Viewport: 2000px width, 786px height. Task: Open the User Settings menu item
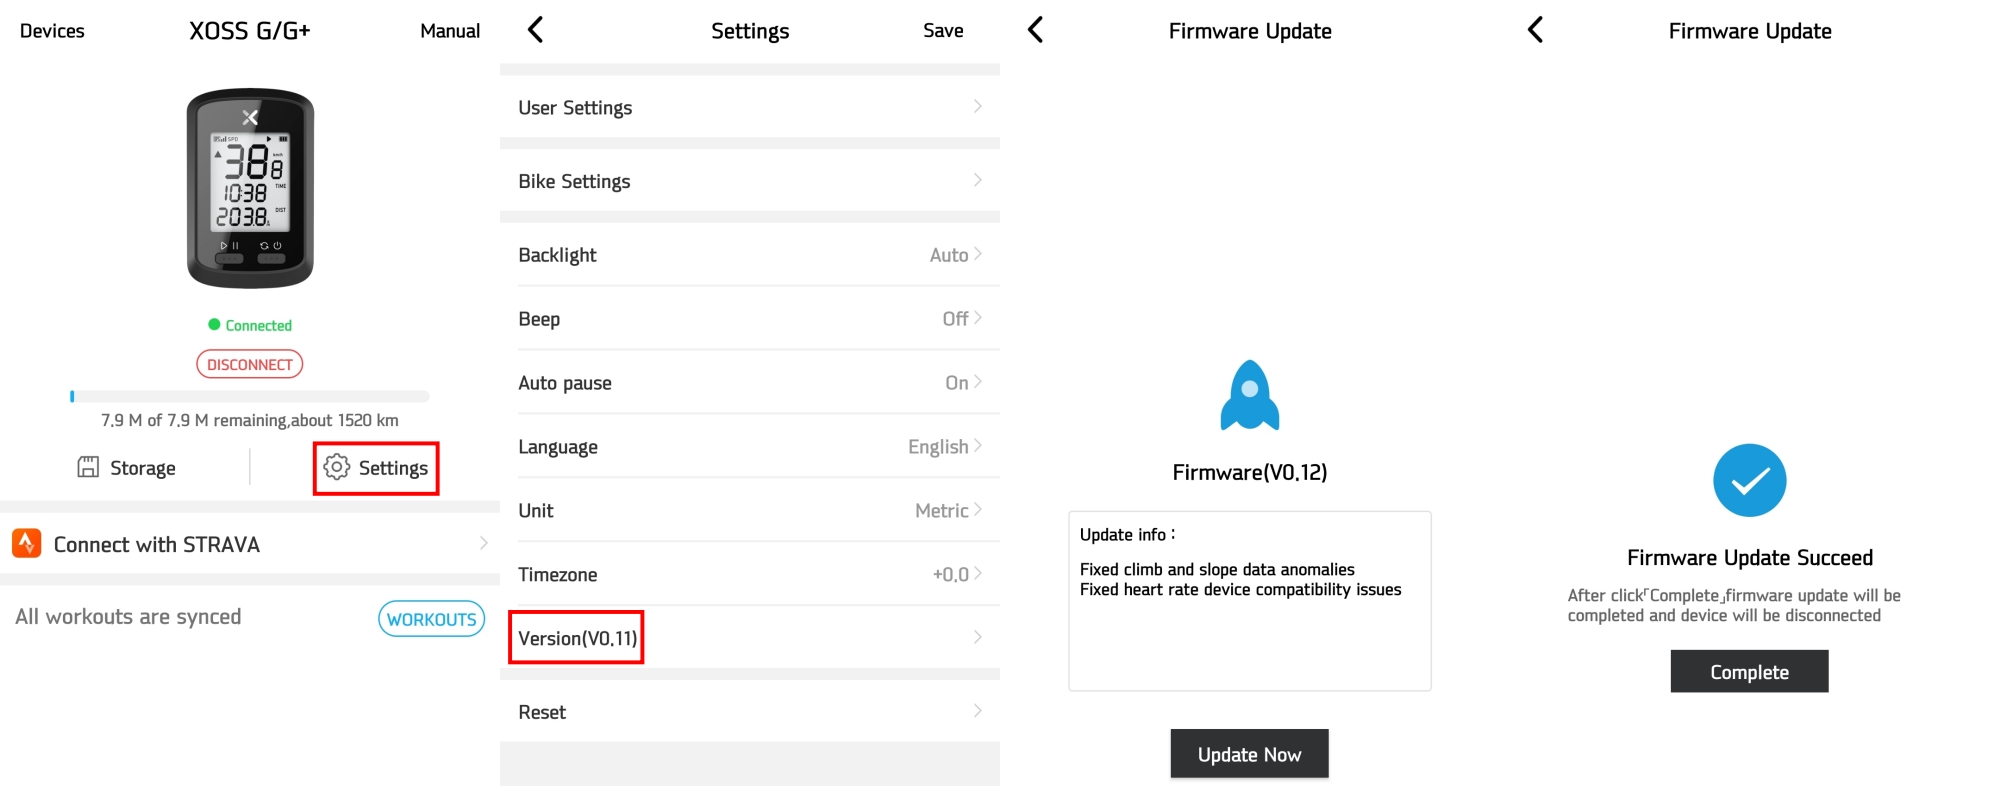(x=750, y=107)
